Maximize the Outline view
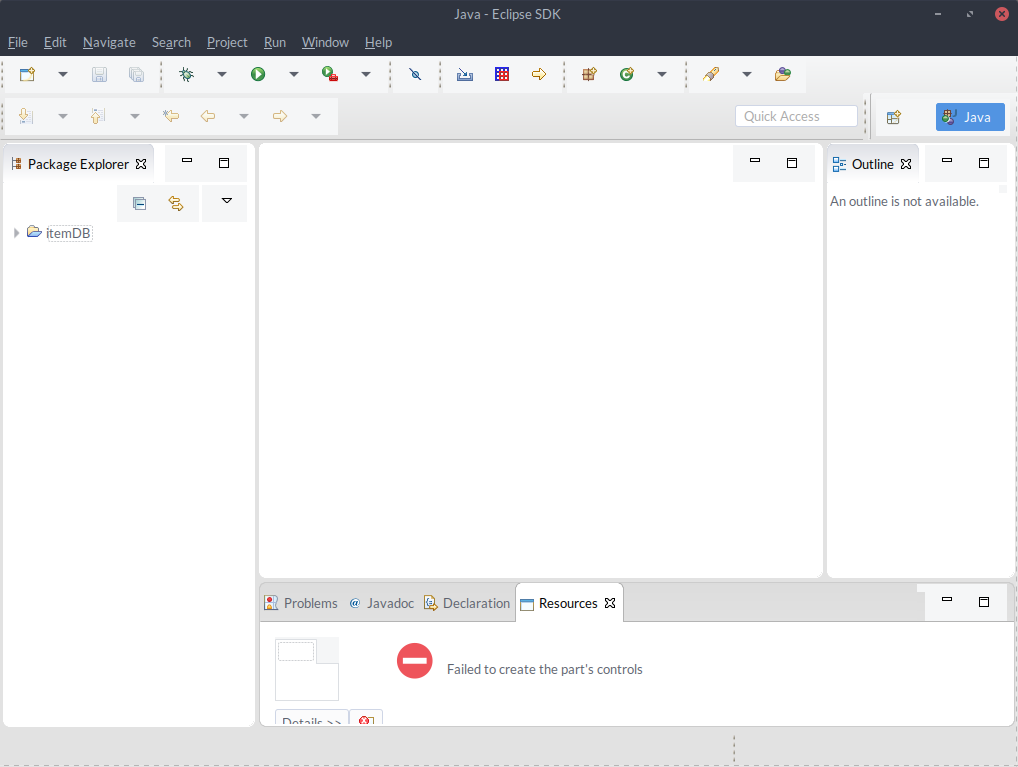Image resolution: width=1018 pixels, height=767 pixels. click(x=984, y=163)
